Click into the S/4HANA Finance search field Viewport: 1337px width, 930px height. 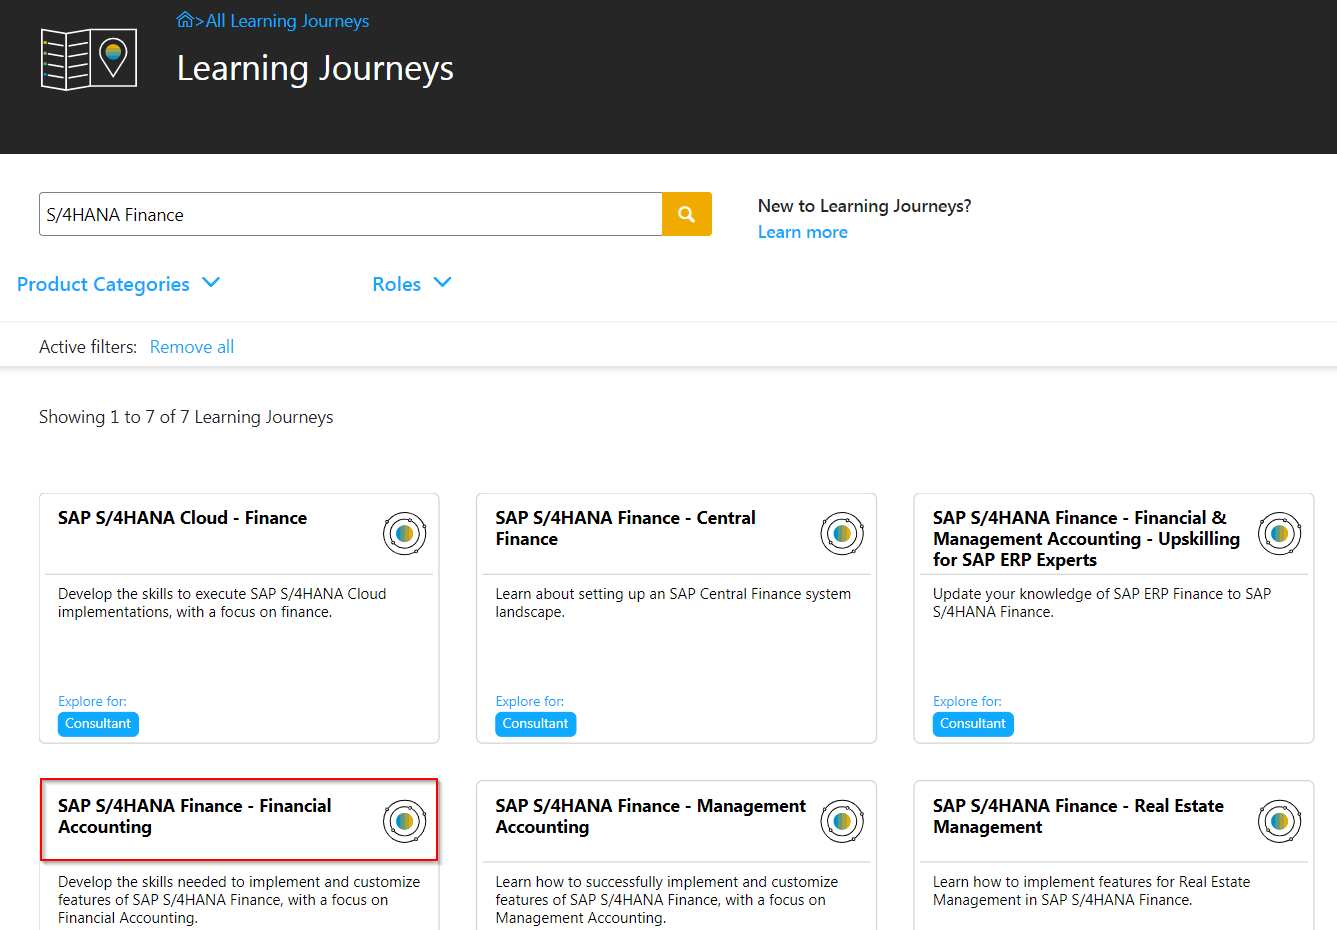click(x=350, y=215)
